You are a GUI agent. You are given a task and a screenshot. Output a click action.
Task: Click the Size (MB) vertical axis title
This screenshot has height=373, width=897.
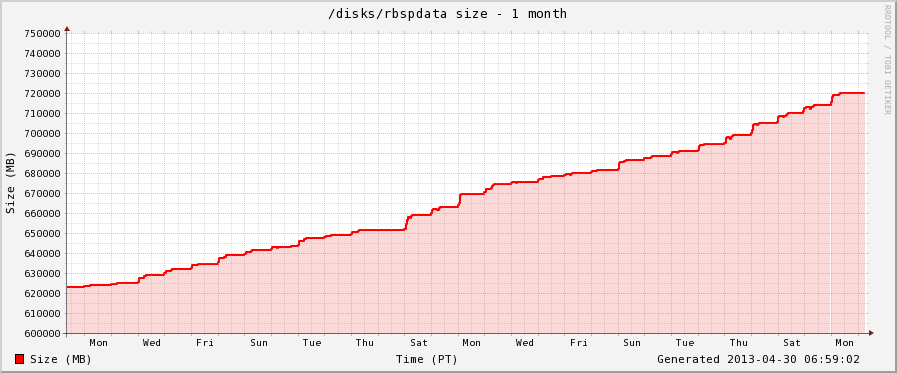tap(10, 183)
